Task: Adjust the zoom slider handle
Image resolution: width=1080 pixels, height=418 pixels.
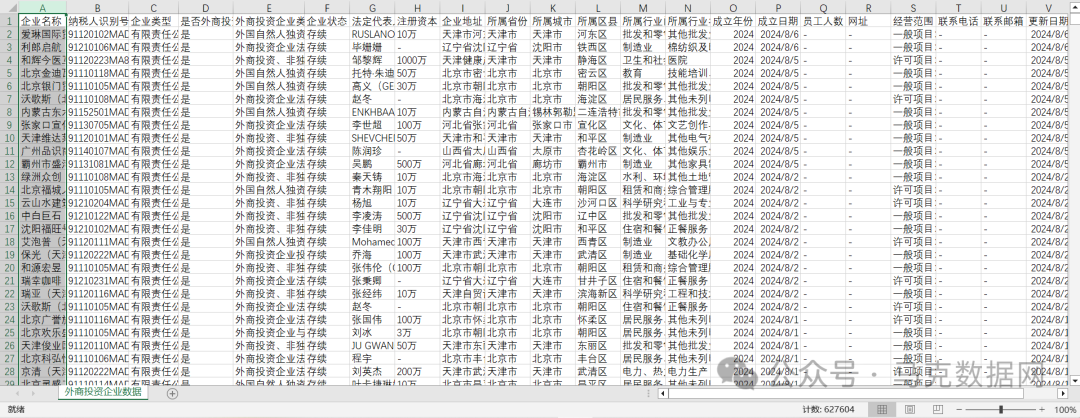Action: pos(1001,410)
